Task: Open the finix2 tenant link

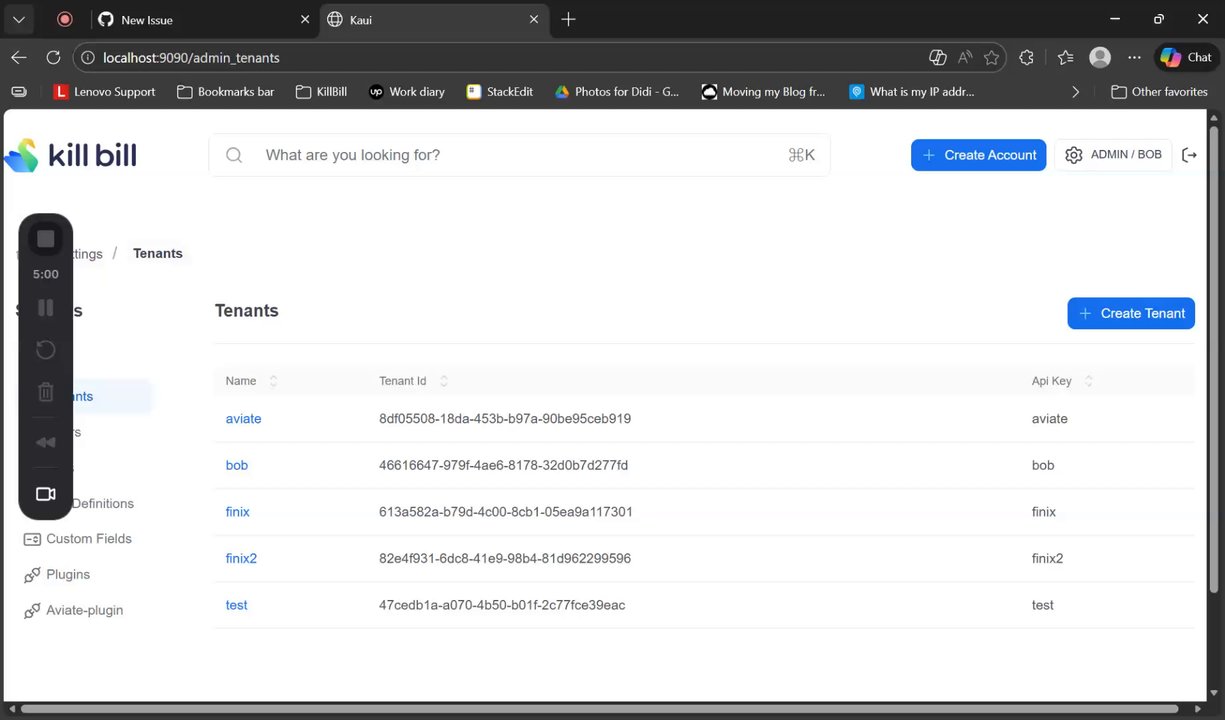Action: pyautogui.click(x=241, y=559)
